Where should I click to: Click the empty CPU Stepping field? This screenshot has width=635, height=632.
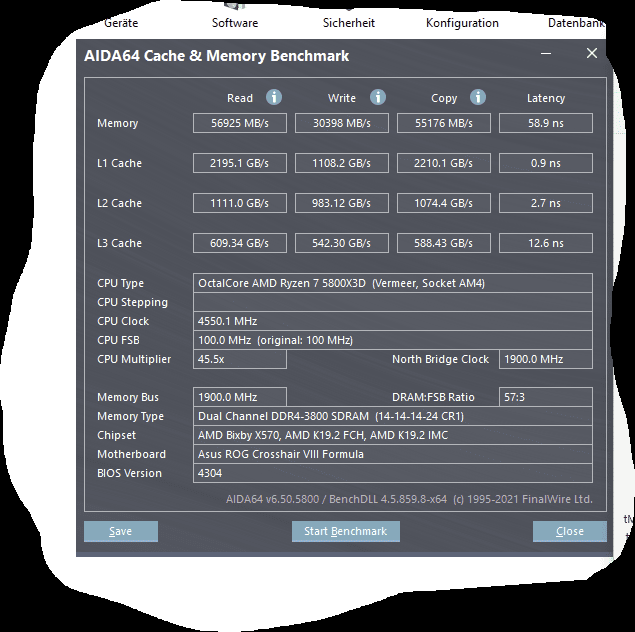click(393, 302)
